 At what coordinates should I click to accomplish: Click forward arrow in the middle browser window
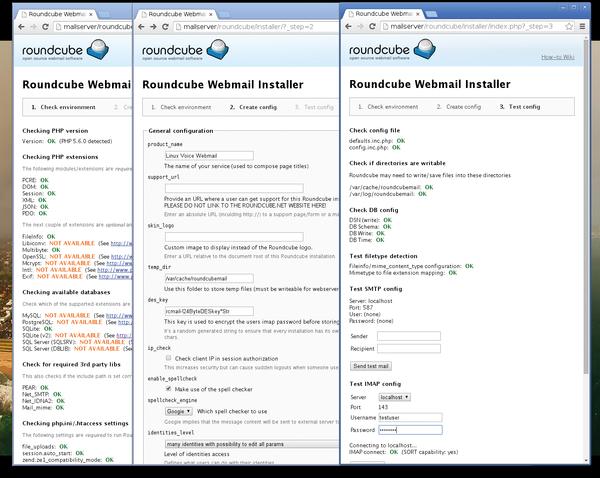[153, 27]
